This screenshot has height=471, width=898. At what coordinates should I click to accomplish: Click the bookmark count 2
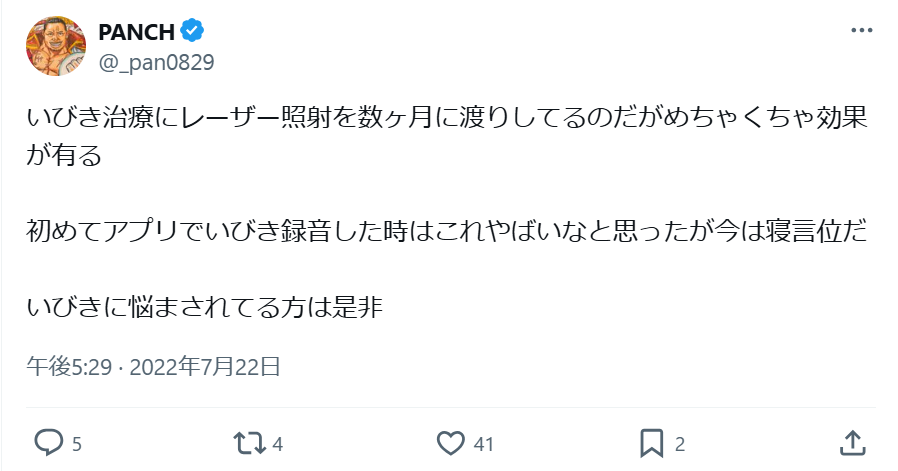point(680,444)
